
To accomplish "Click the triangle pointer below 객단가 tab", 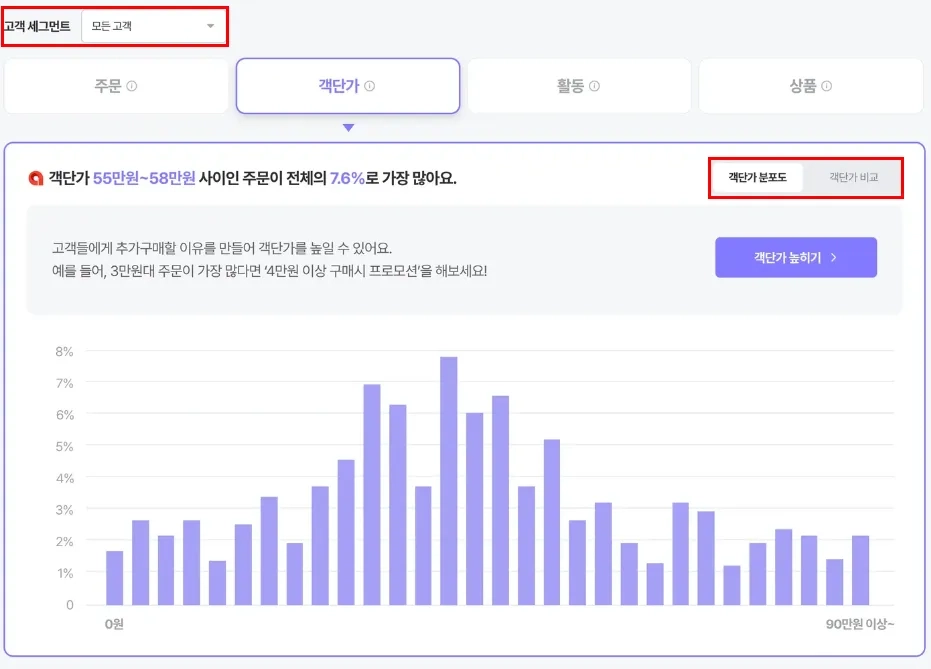I will [349, 128].
